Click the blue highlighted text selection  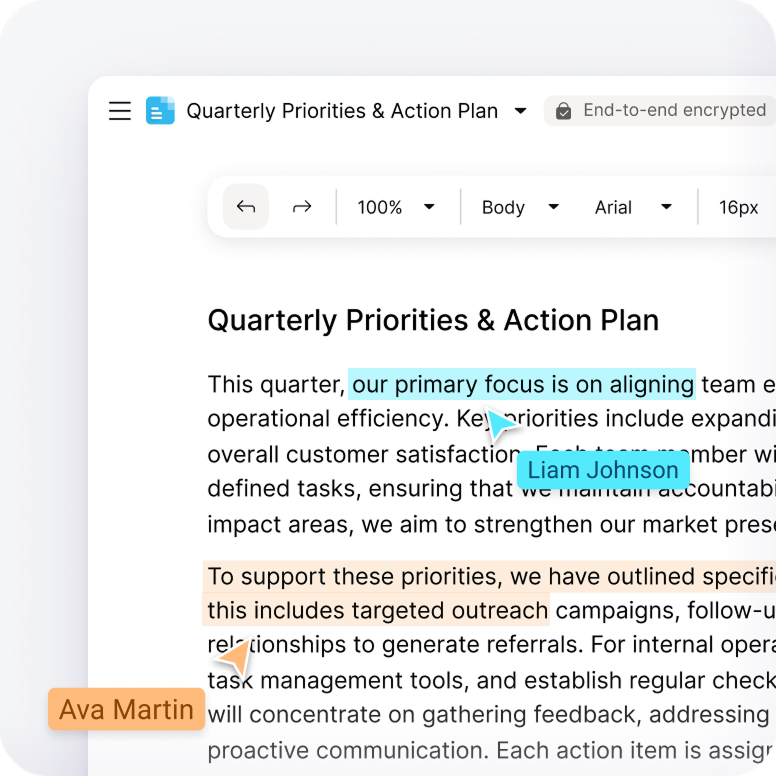522,384
